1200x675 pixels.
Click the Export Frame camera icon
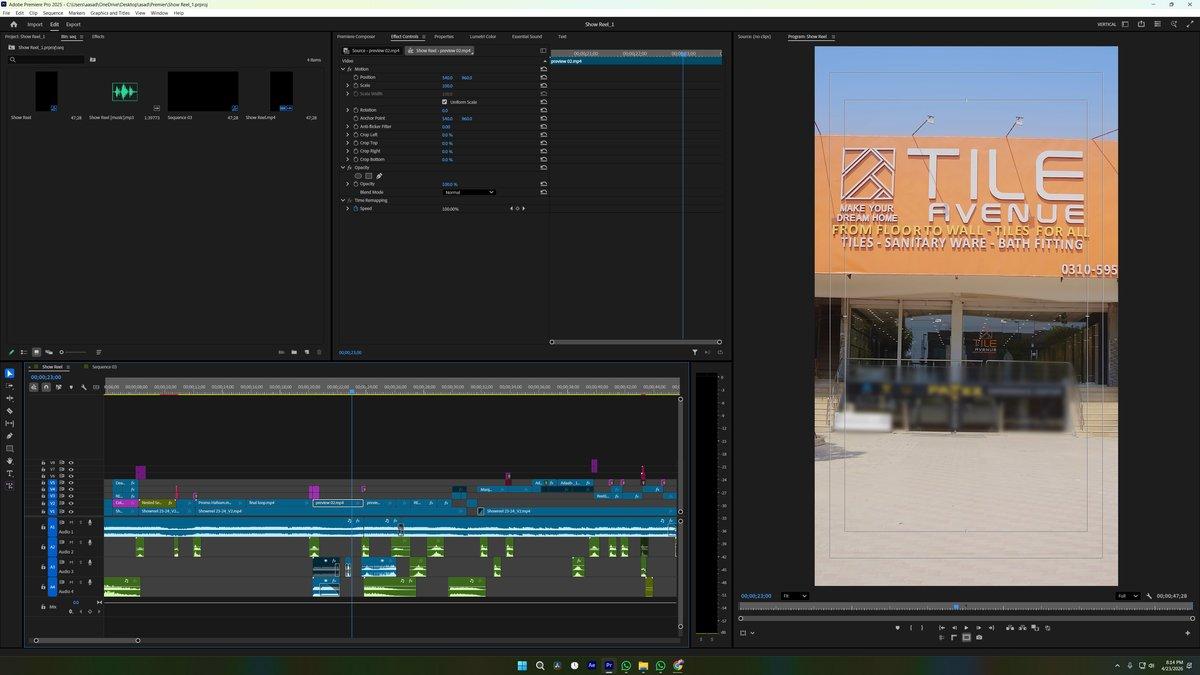(979, 637)
